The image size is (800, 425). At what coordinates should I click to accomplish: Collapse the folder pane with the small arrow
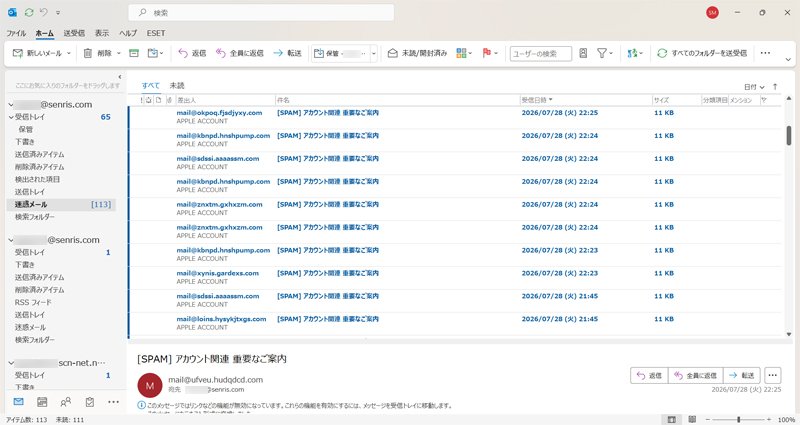tap(120, 77)
